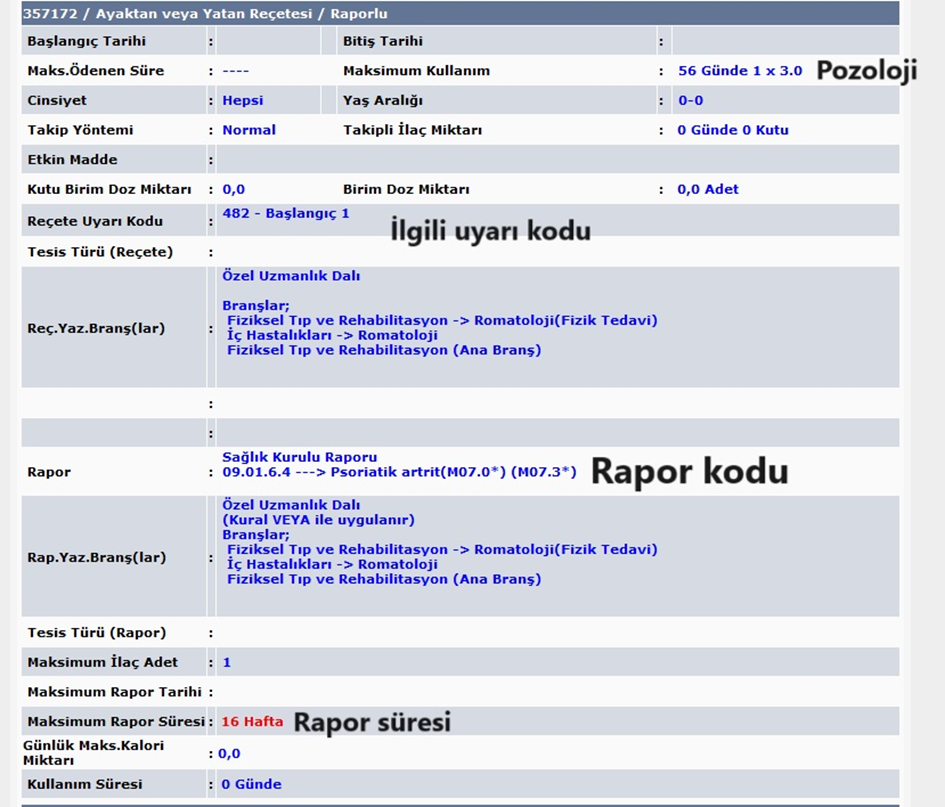Select the age range value '0-0'
The height and width of the screenshot is (807, 945).
click(x=691, y=100)
